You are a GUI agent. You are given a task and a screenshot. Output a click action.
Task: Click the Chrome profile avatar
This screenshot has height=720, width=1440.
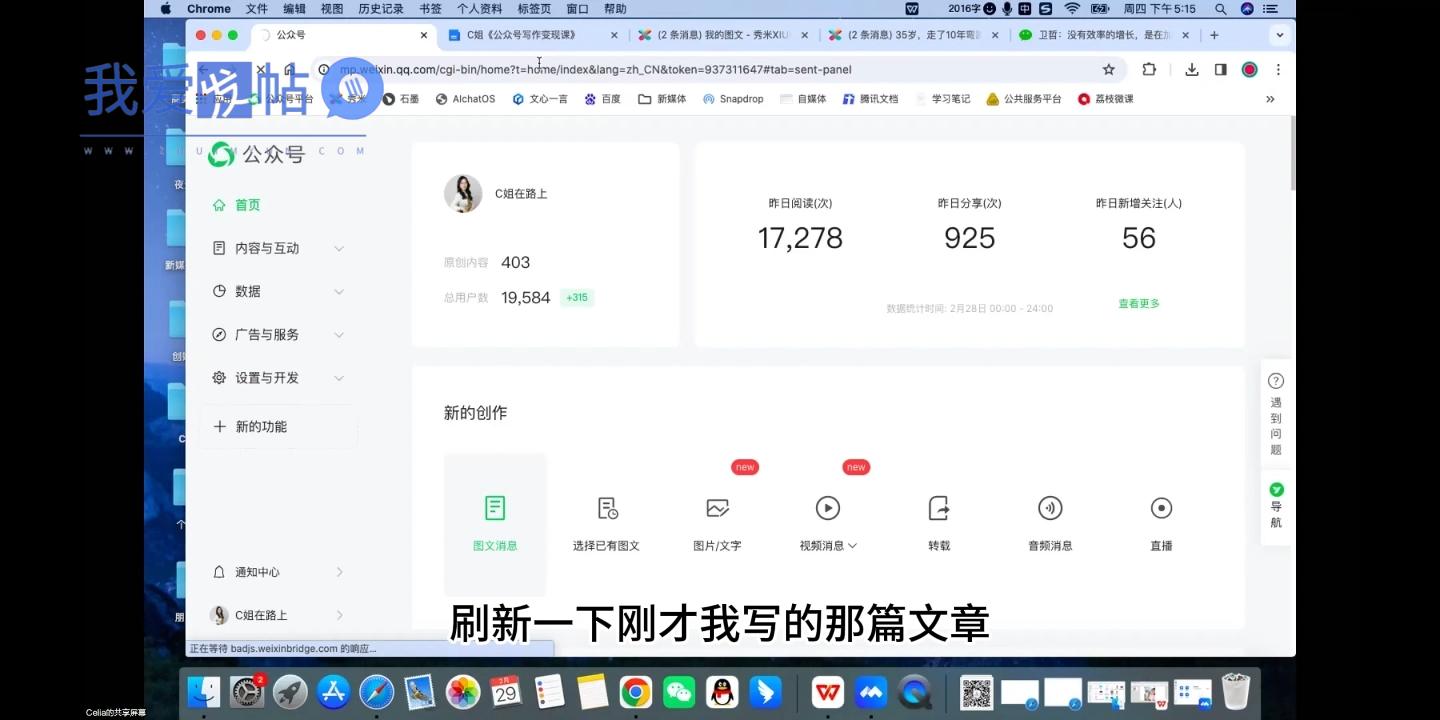pos(1249,70)
